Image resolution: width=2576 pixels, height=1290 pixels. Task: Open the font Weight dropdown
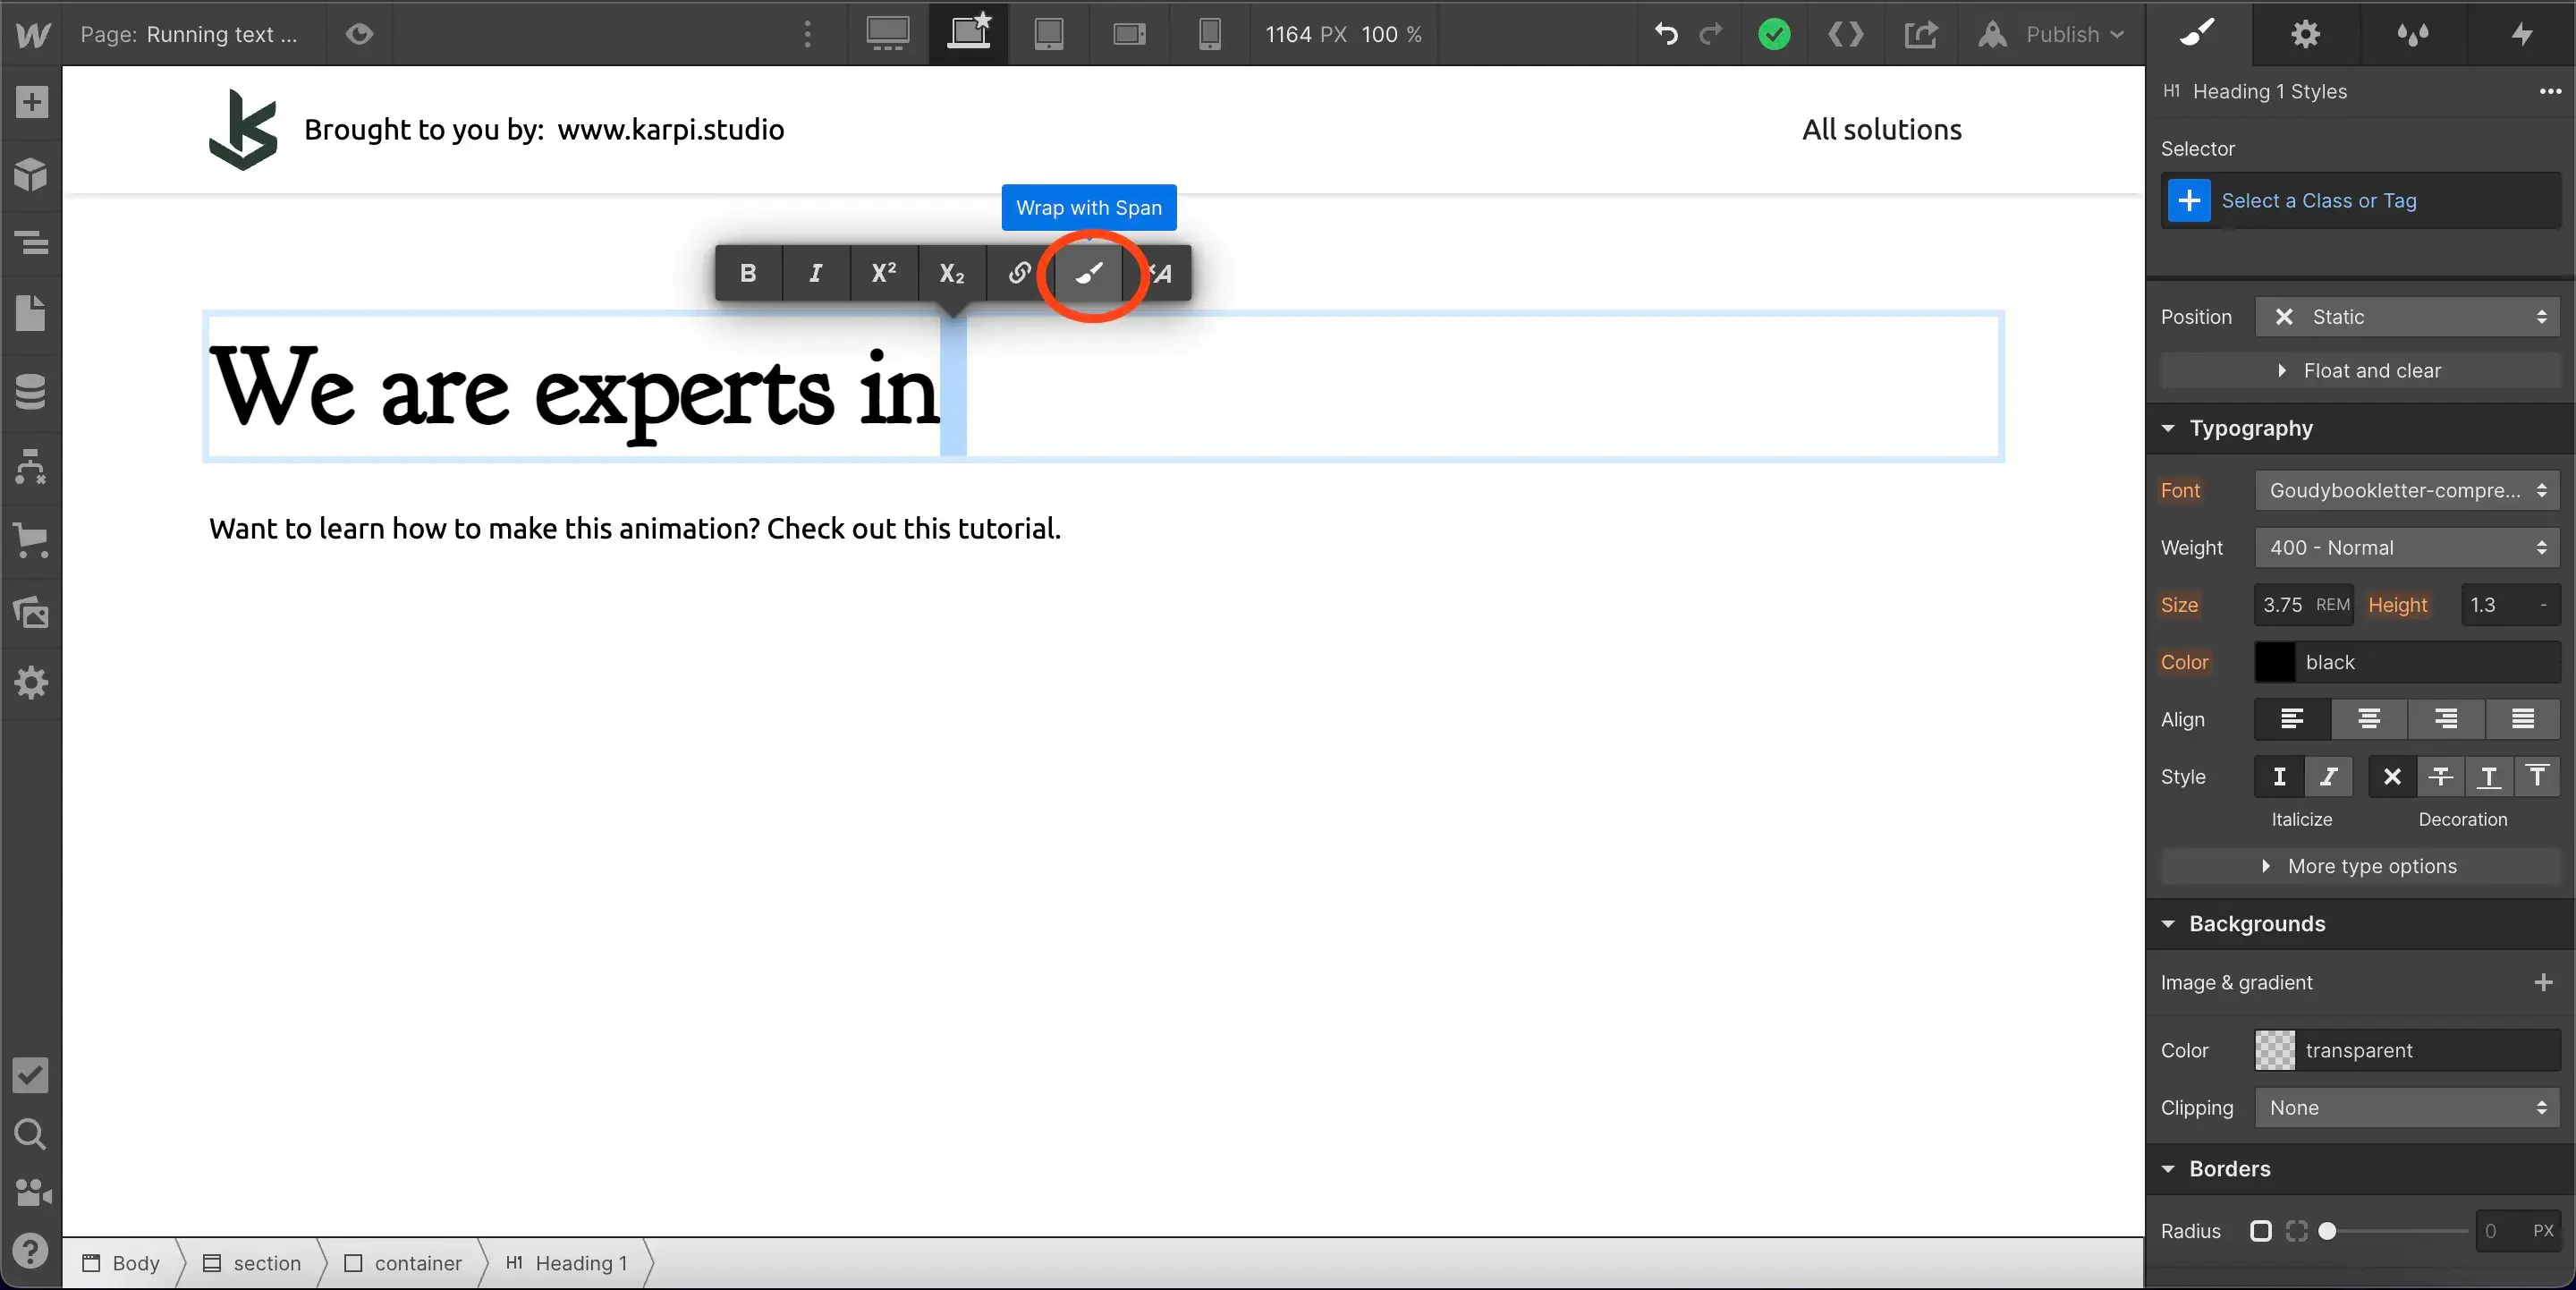point(2407,547)
